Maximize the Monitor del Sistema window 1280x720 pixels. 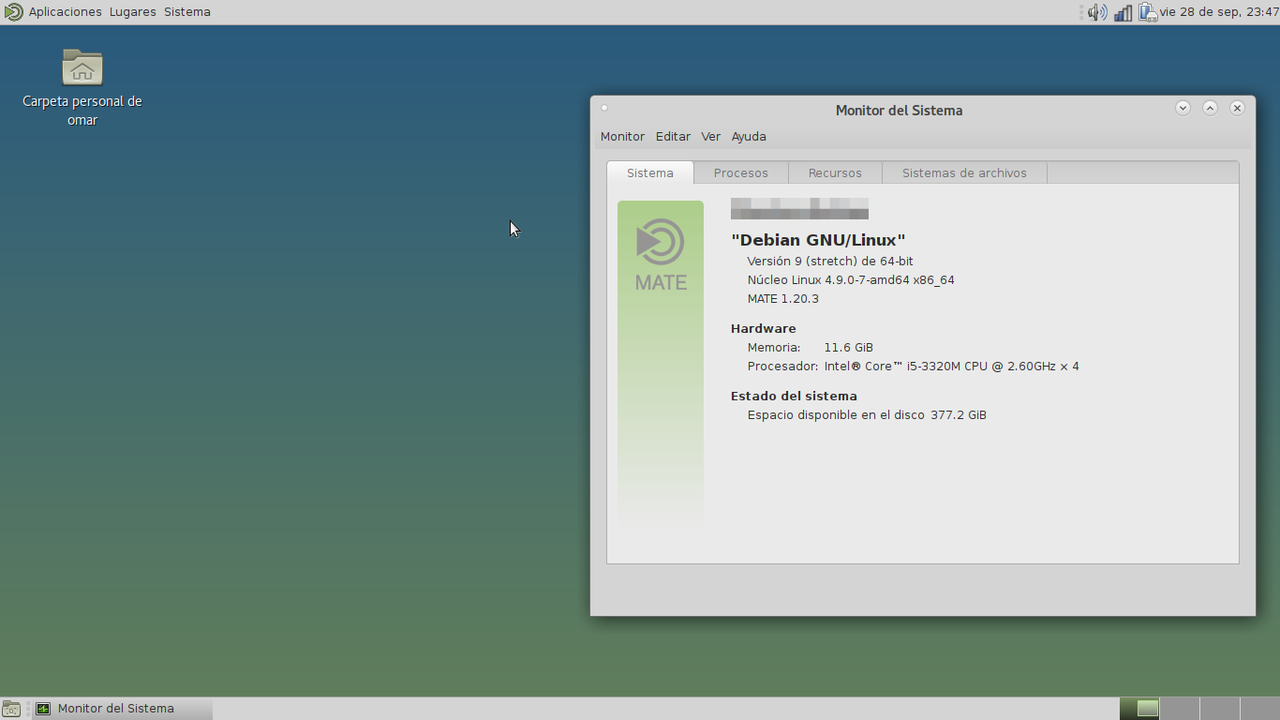[x=1210, y=108]
